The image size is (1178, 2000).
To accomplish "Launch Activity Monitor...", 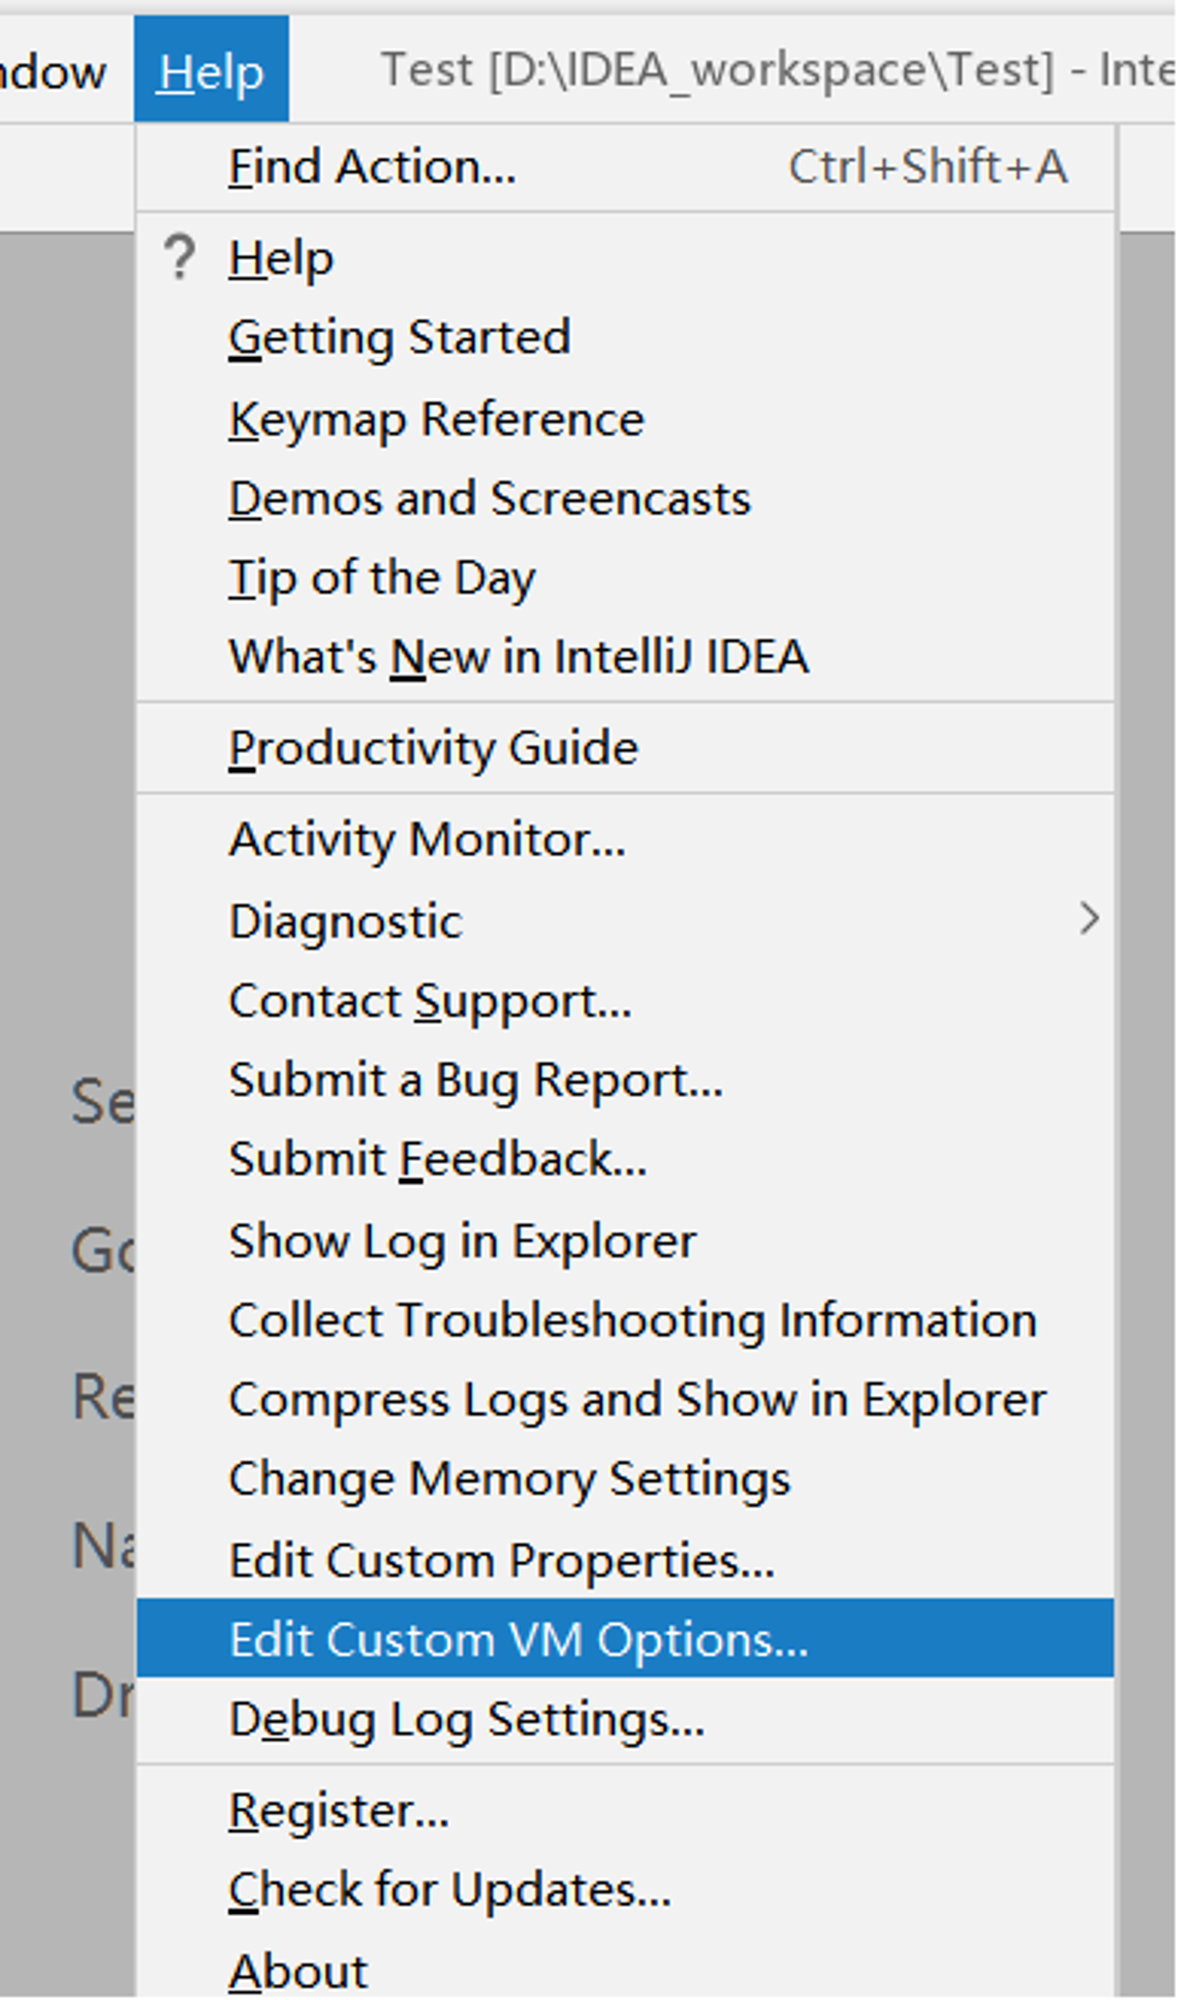I will tap(626, 840).
